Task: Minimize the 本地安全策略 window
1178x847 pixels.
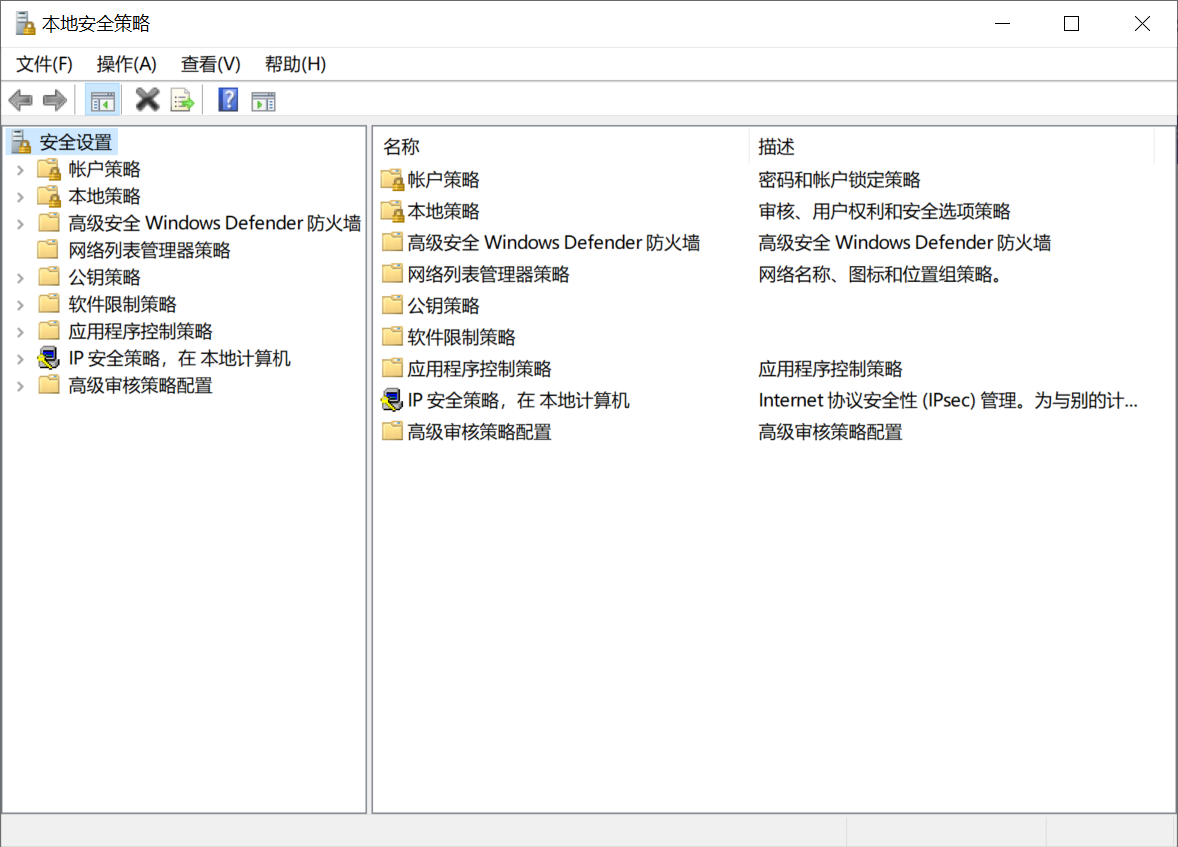Action: click(x=1002, y=23)
